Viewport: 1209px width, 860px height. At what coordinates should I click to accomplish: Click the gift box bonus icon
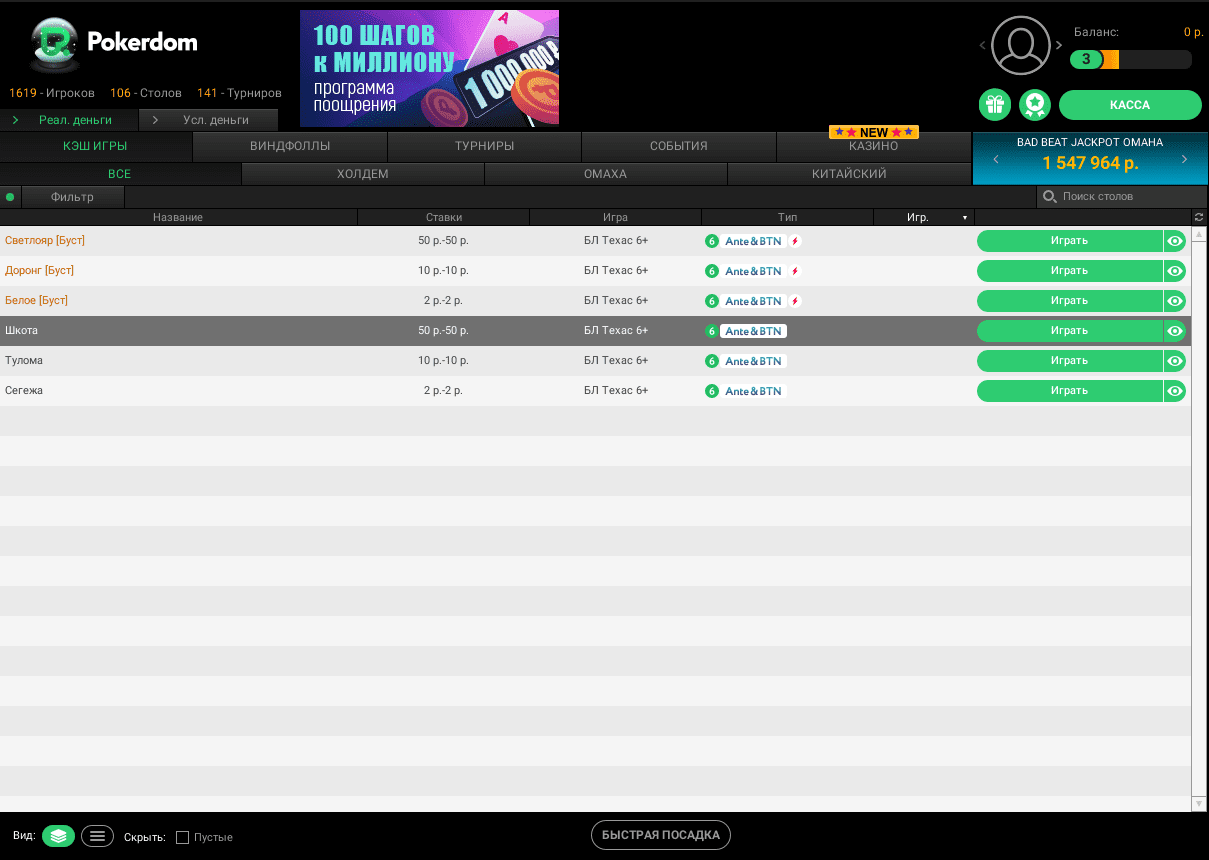[x=994, y=105]
